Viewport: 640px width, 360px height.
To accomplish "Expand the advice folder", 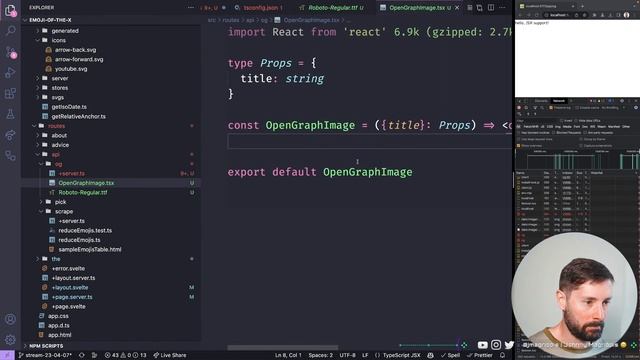I will point(60,145).
